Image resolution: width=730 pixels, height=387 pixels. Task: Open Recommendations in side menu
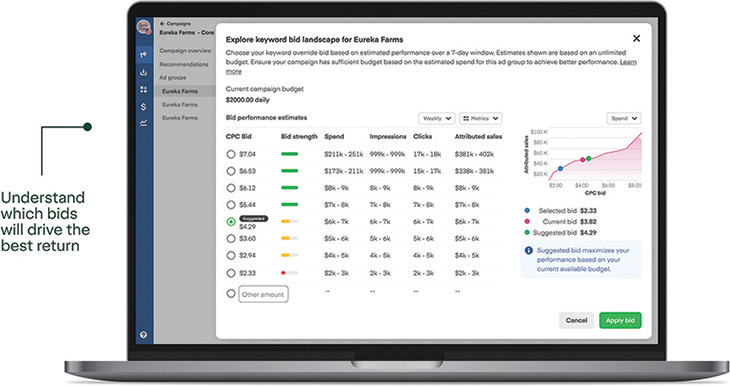point(184,64)
